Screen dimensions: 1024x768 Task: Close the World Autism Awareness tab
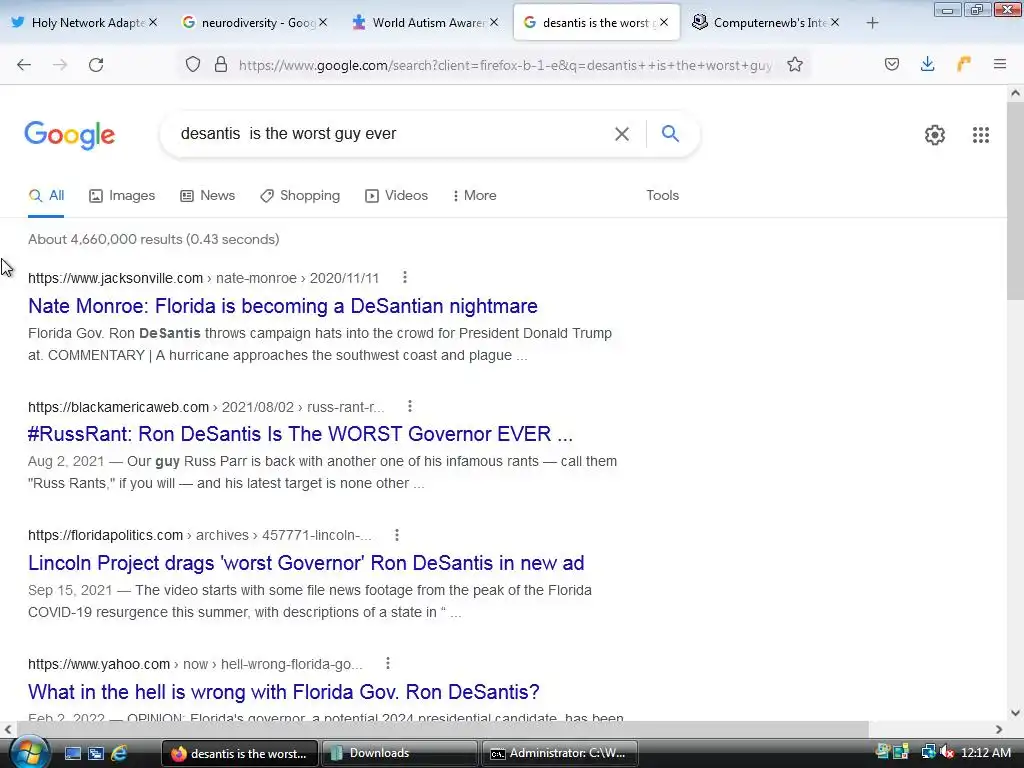click(494, 22)
